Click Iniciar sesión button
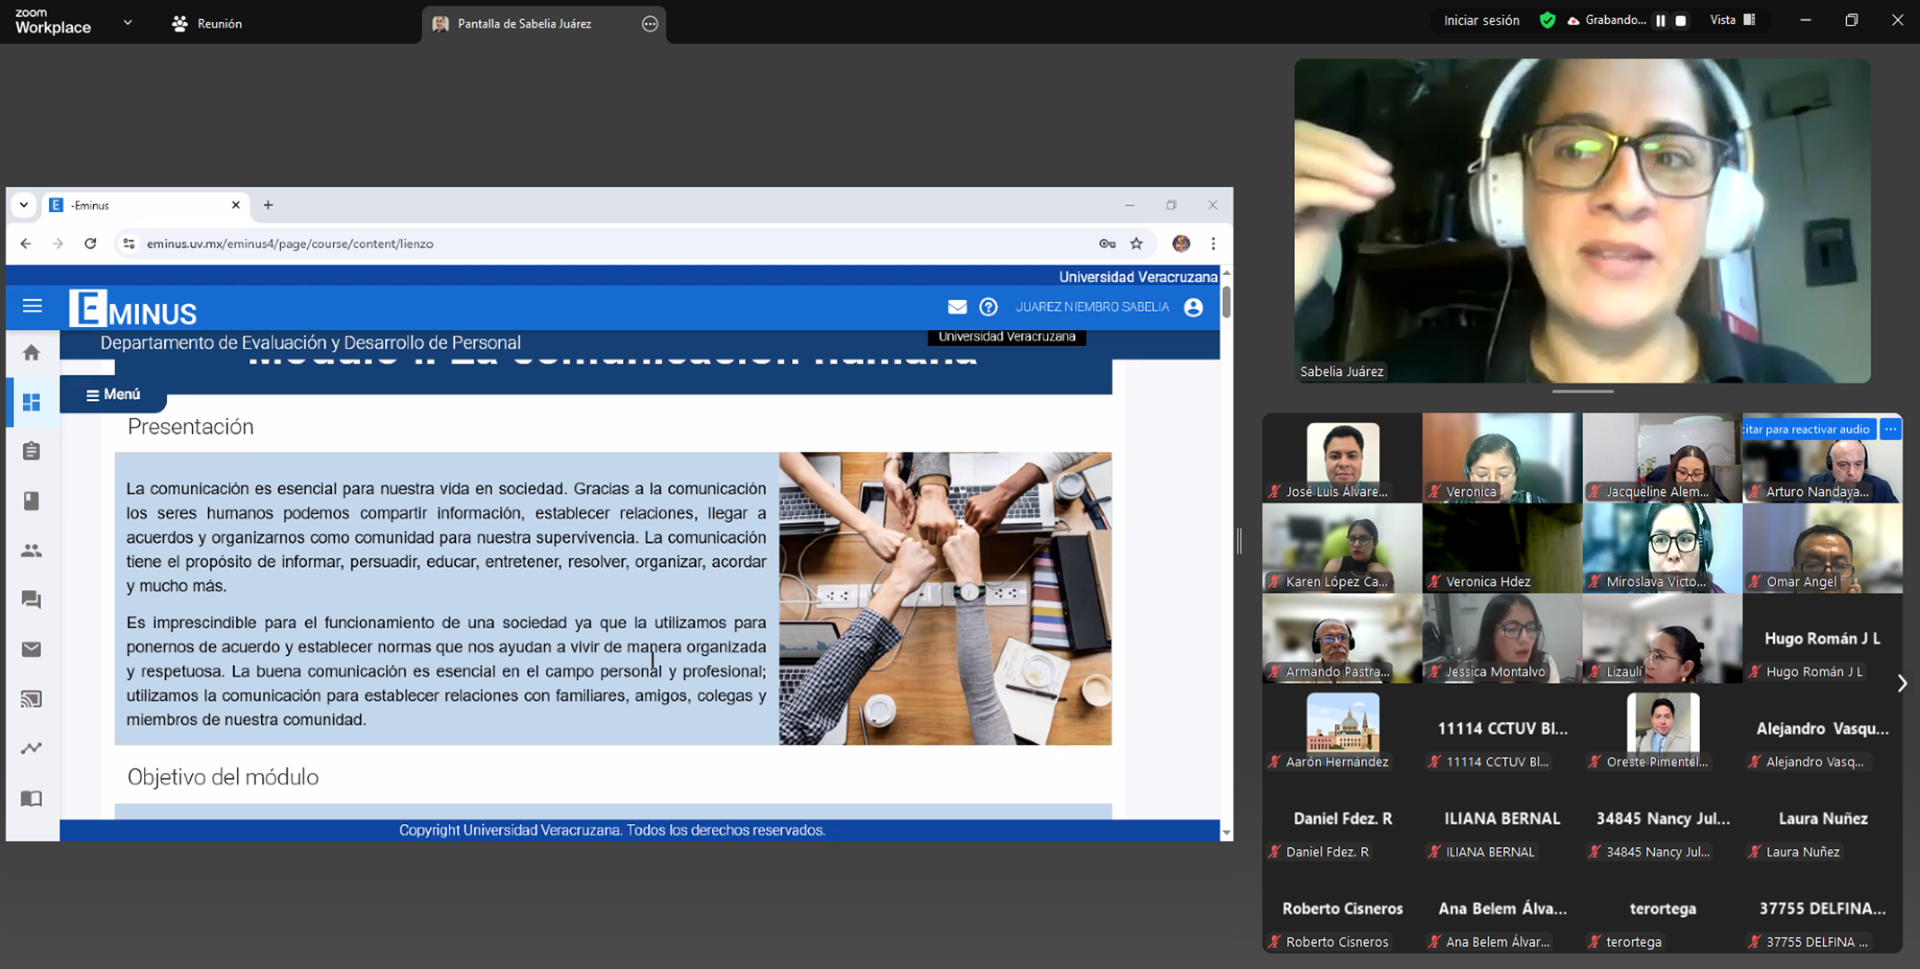 [x=1481, y=20]
